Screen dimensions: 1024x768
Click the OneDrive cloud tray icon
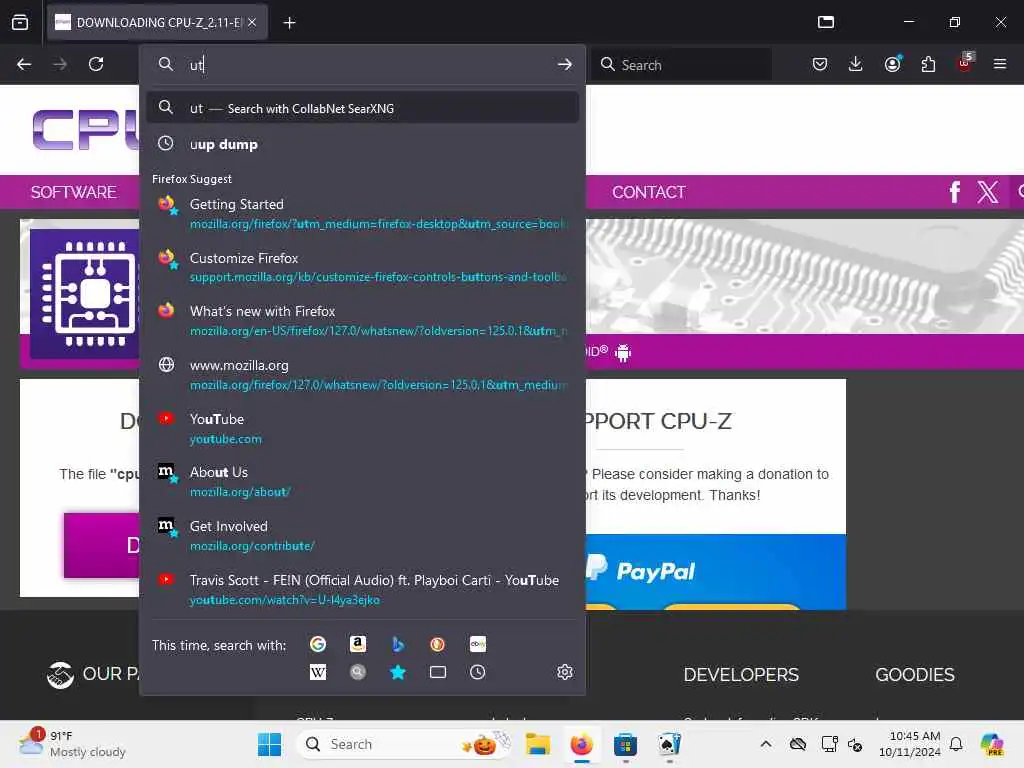click(797, 744)
